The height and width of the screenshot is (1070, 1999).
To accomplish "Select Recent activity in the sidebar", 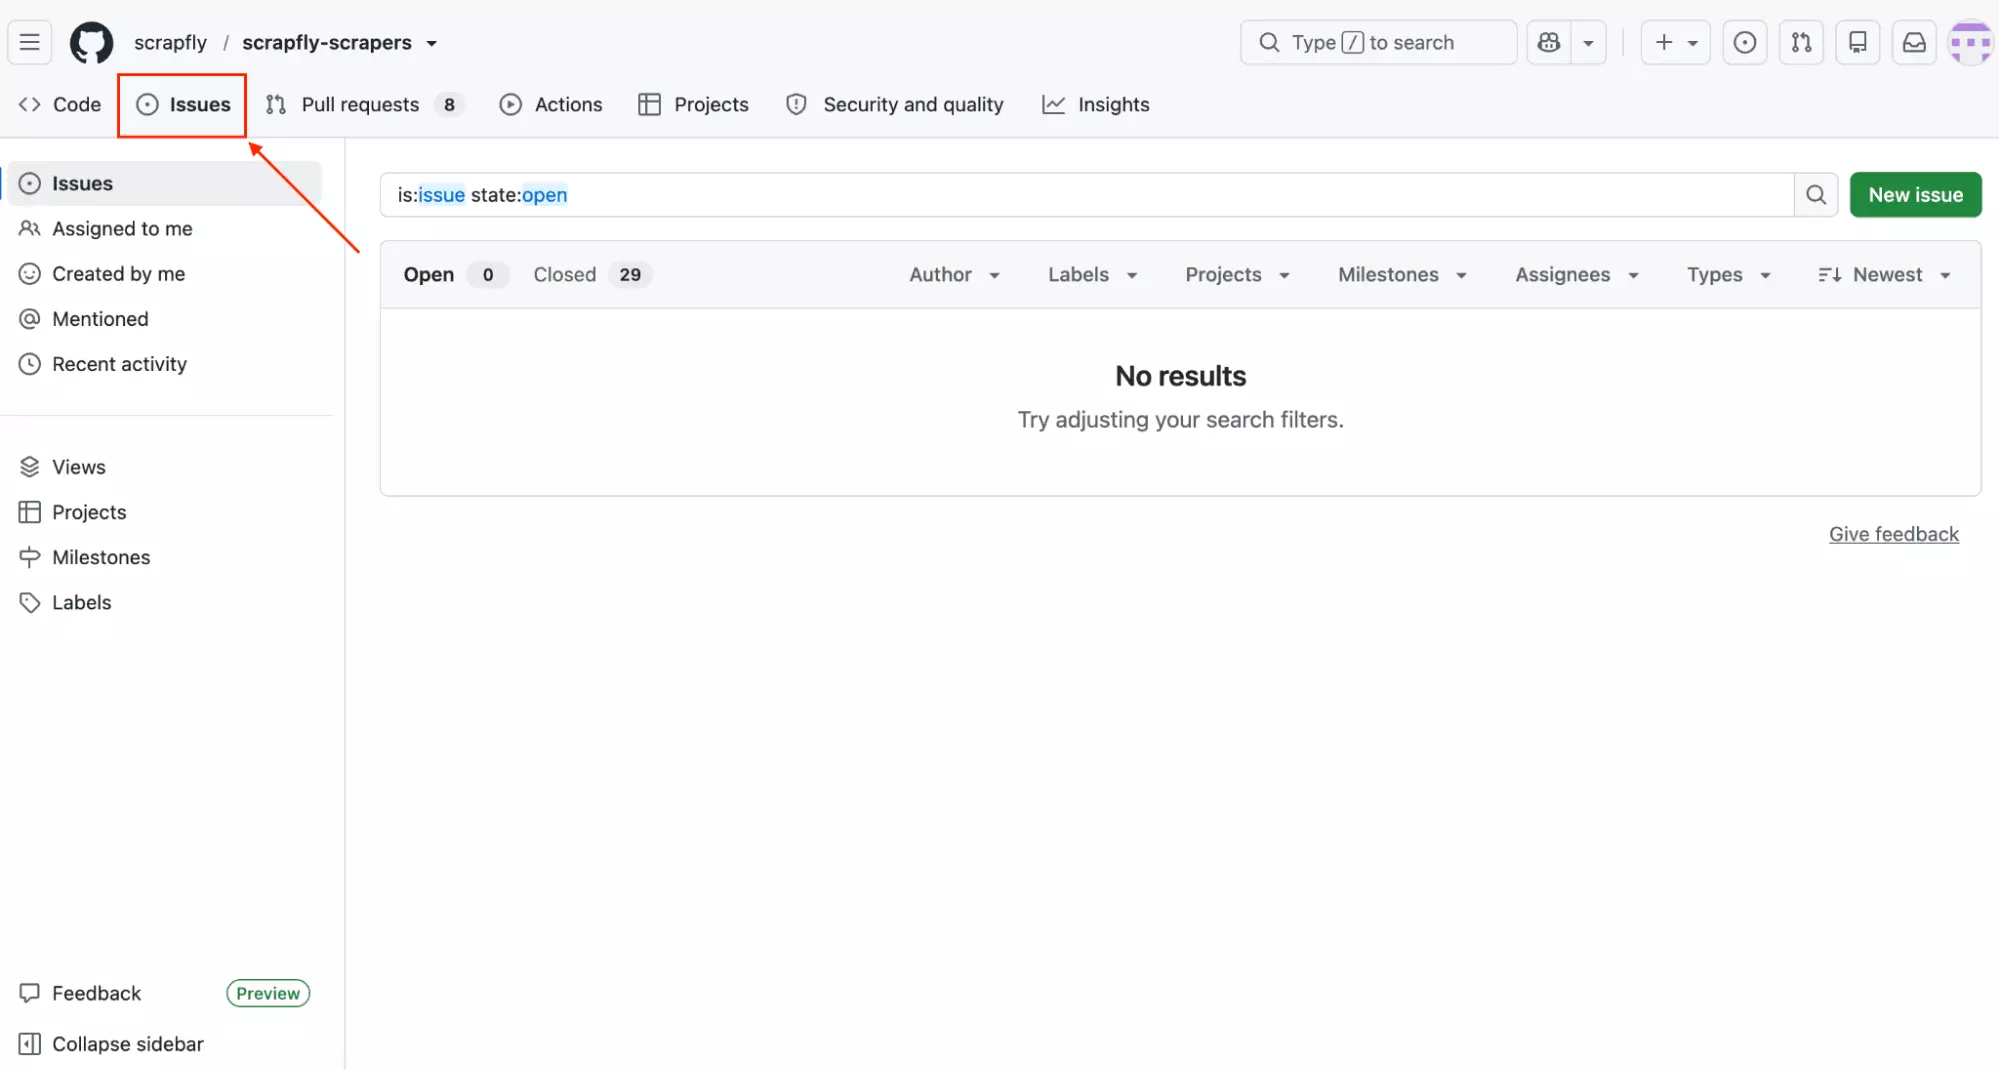I will click(165, 364).
